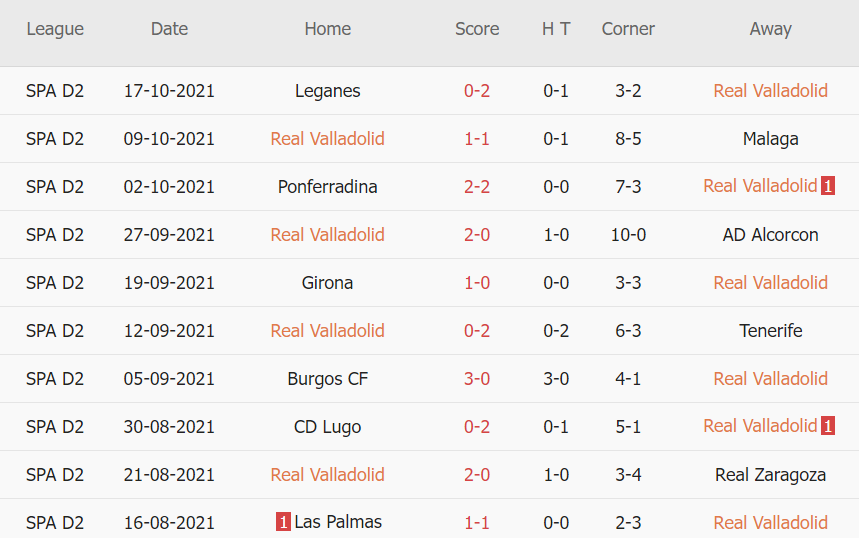Click the 3-0 score for Burgos CF match
859x538 pixels.
(x=477, y=379)
